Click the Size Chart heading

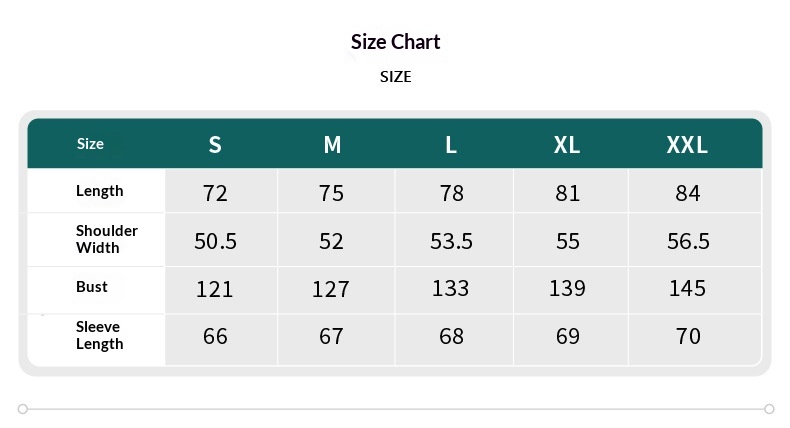(x=395, y=42)
